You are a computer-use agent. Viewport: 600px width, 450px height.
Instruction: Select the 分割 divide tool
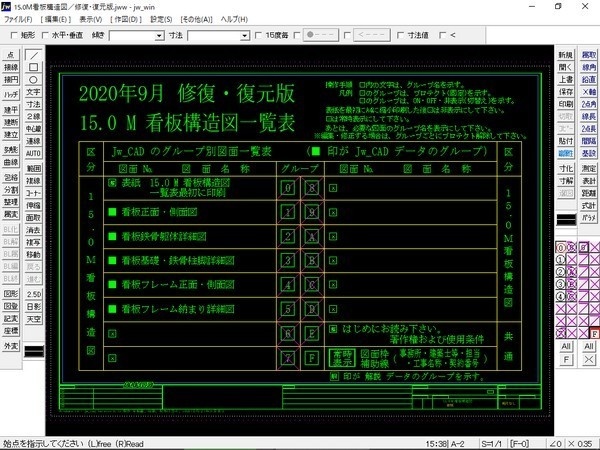pyautogui.click(x=11, y=190)
